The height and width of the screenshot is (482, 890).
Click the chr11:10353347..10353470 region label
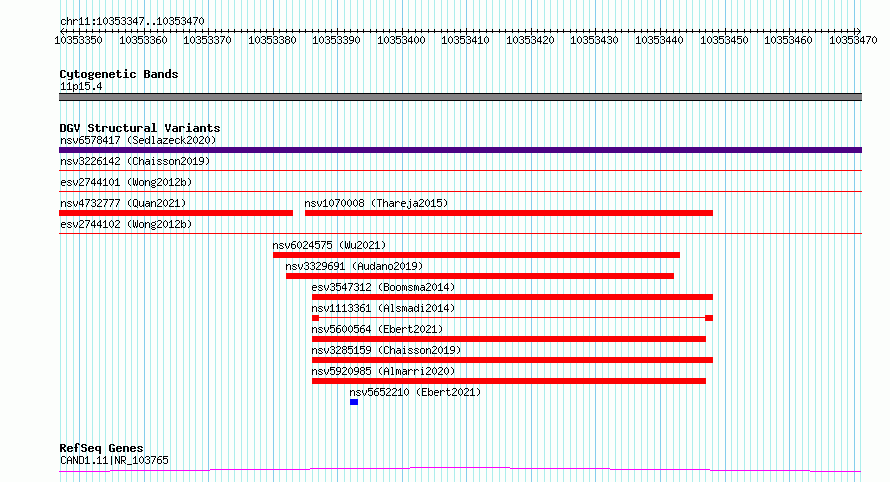pyautogui.click(x=132, y=21)
